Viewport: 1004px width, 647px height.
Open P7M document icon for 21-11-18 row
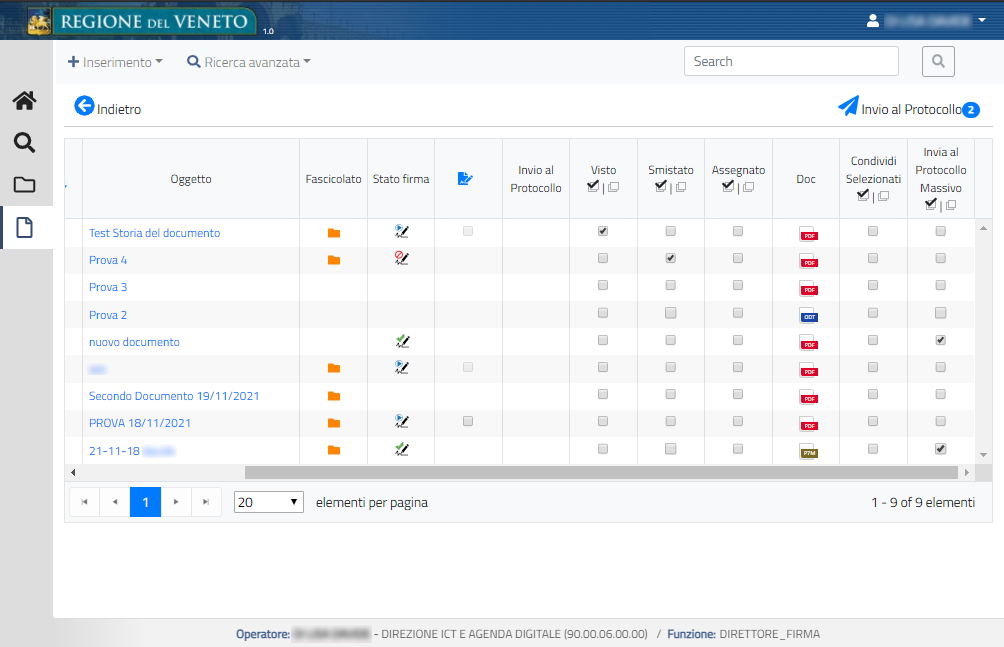[x=808, y=451]
